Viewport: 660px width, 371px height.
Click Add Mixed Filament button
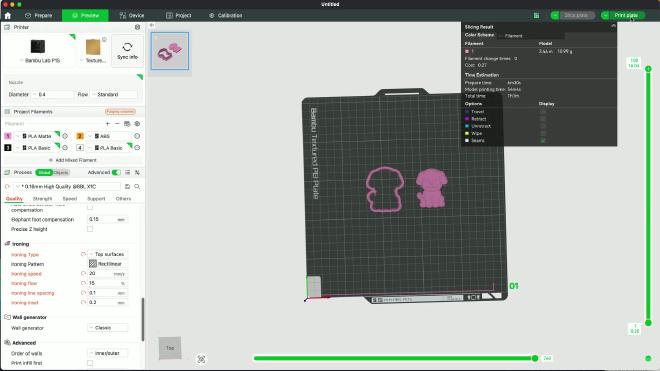click(73, 160)
